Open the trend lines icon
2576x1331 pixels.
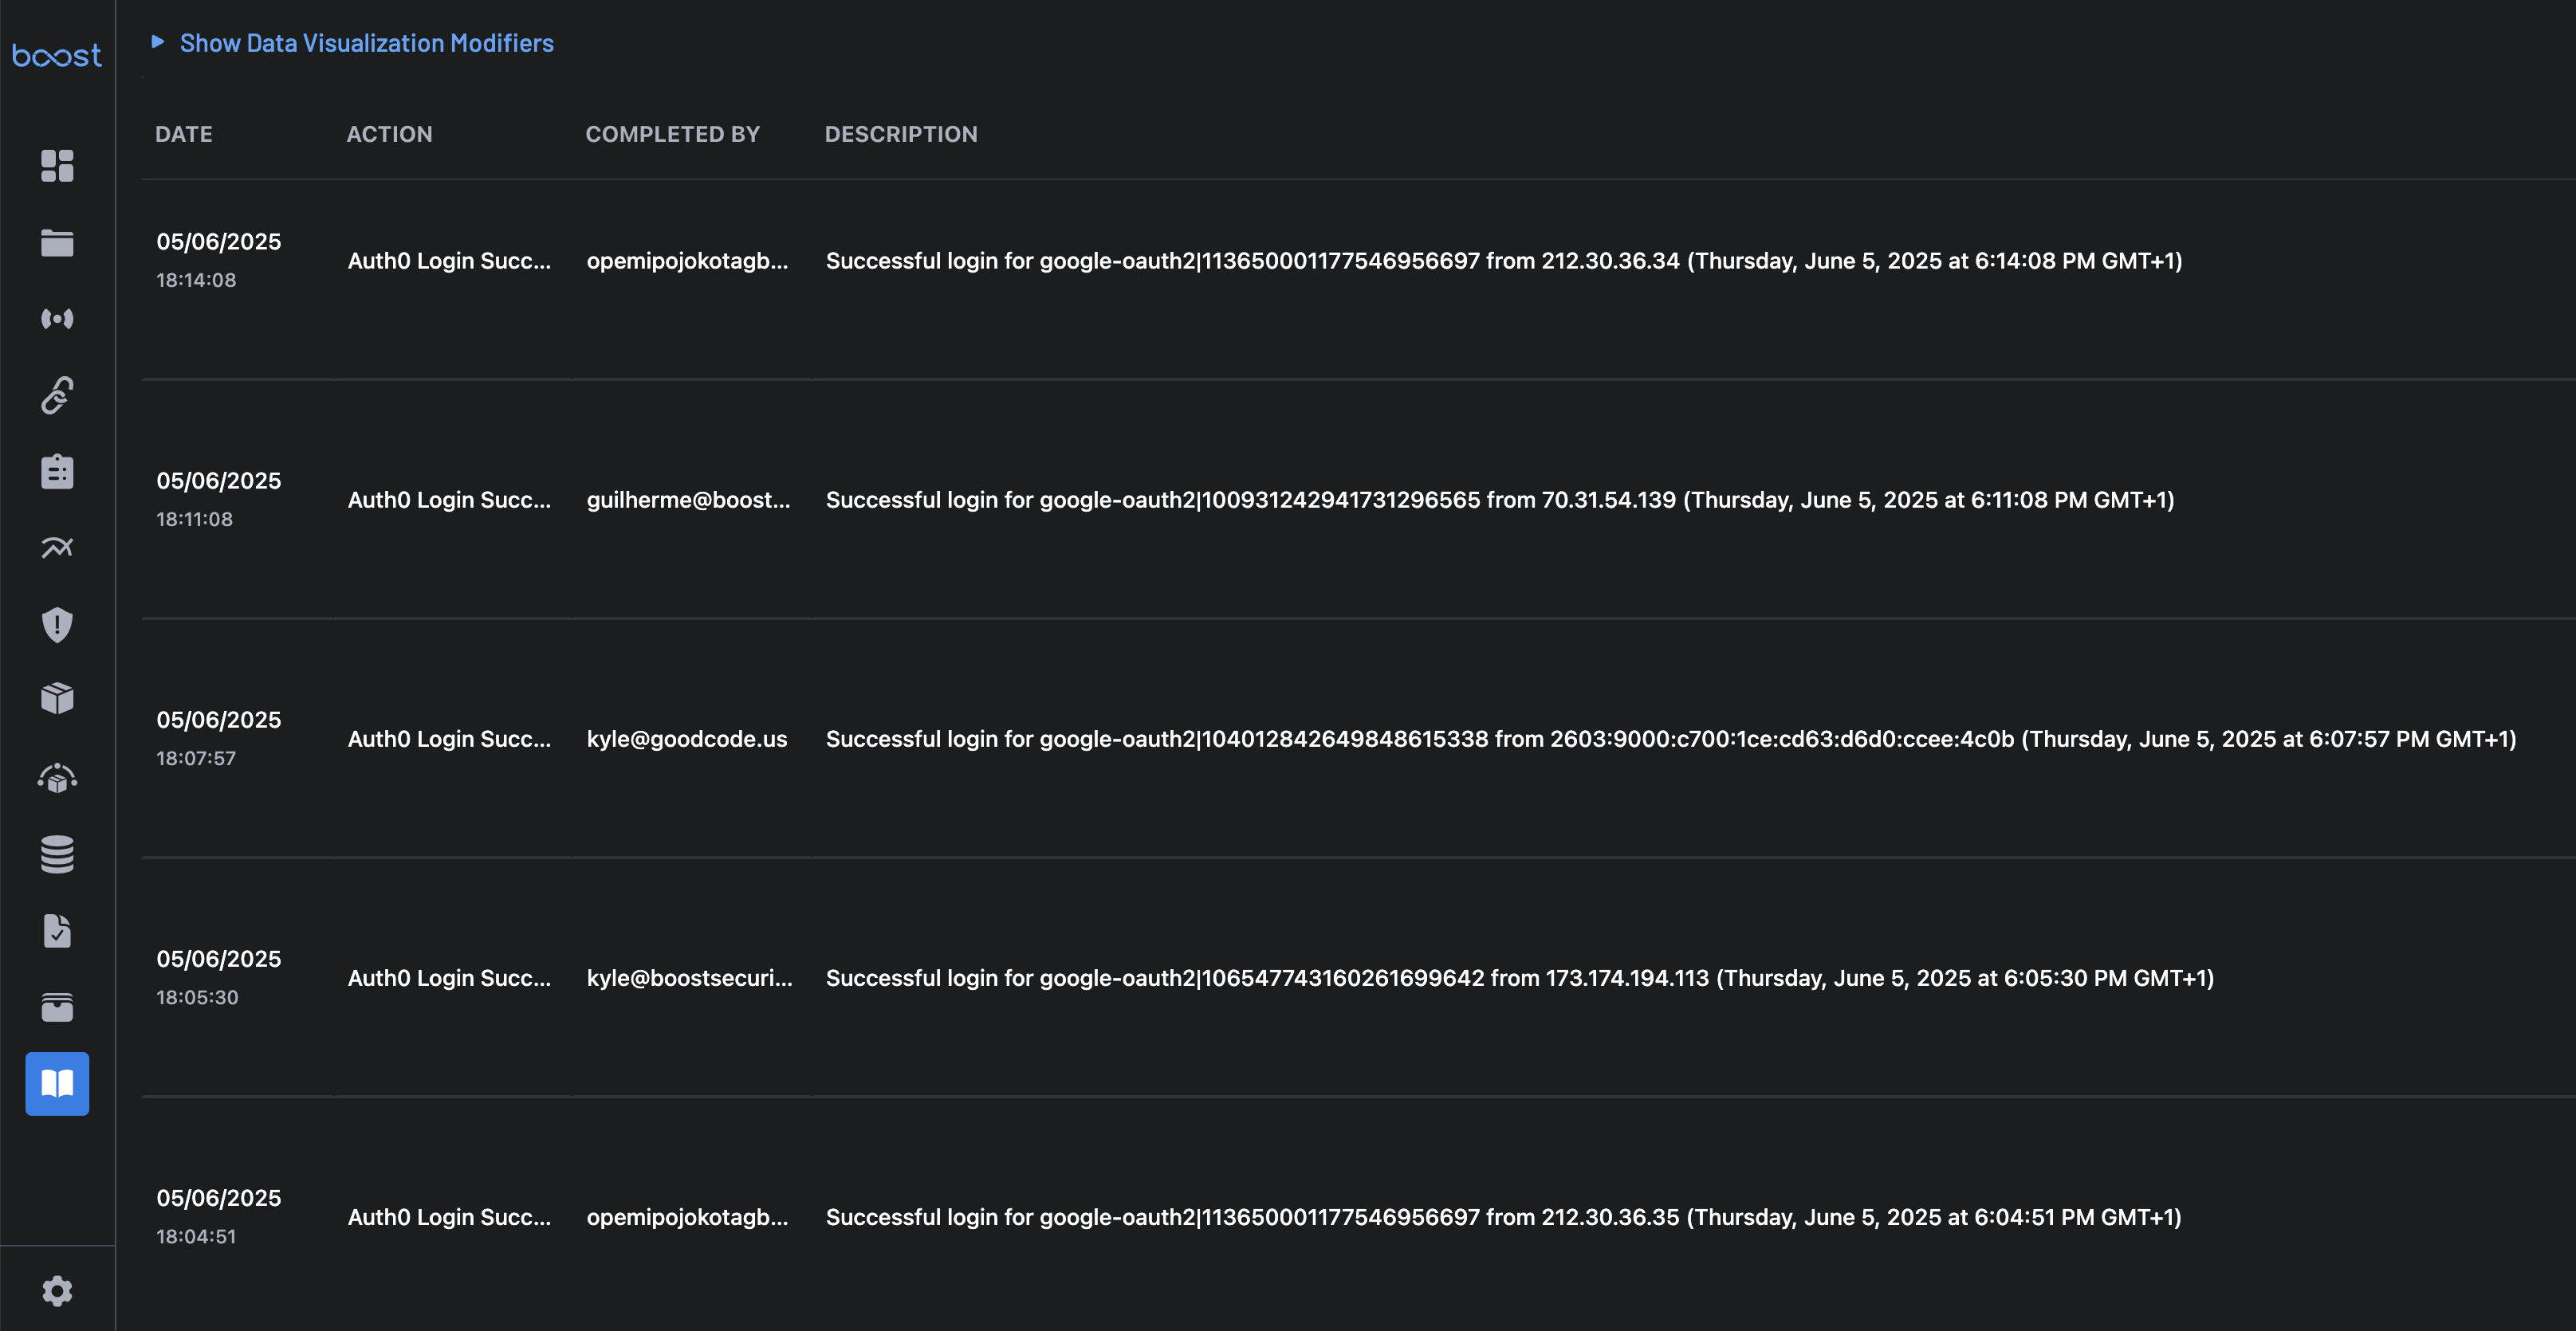(x=57, y=547)
